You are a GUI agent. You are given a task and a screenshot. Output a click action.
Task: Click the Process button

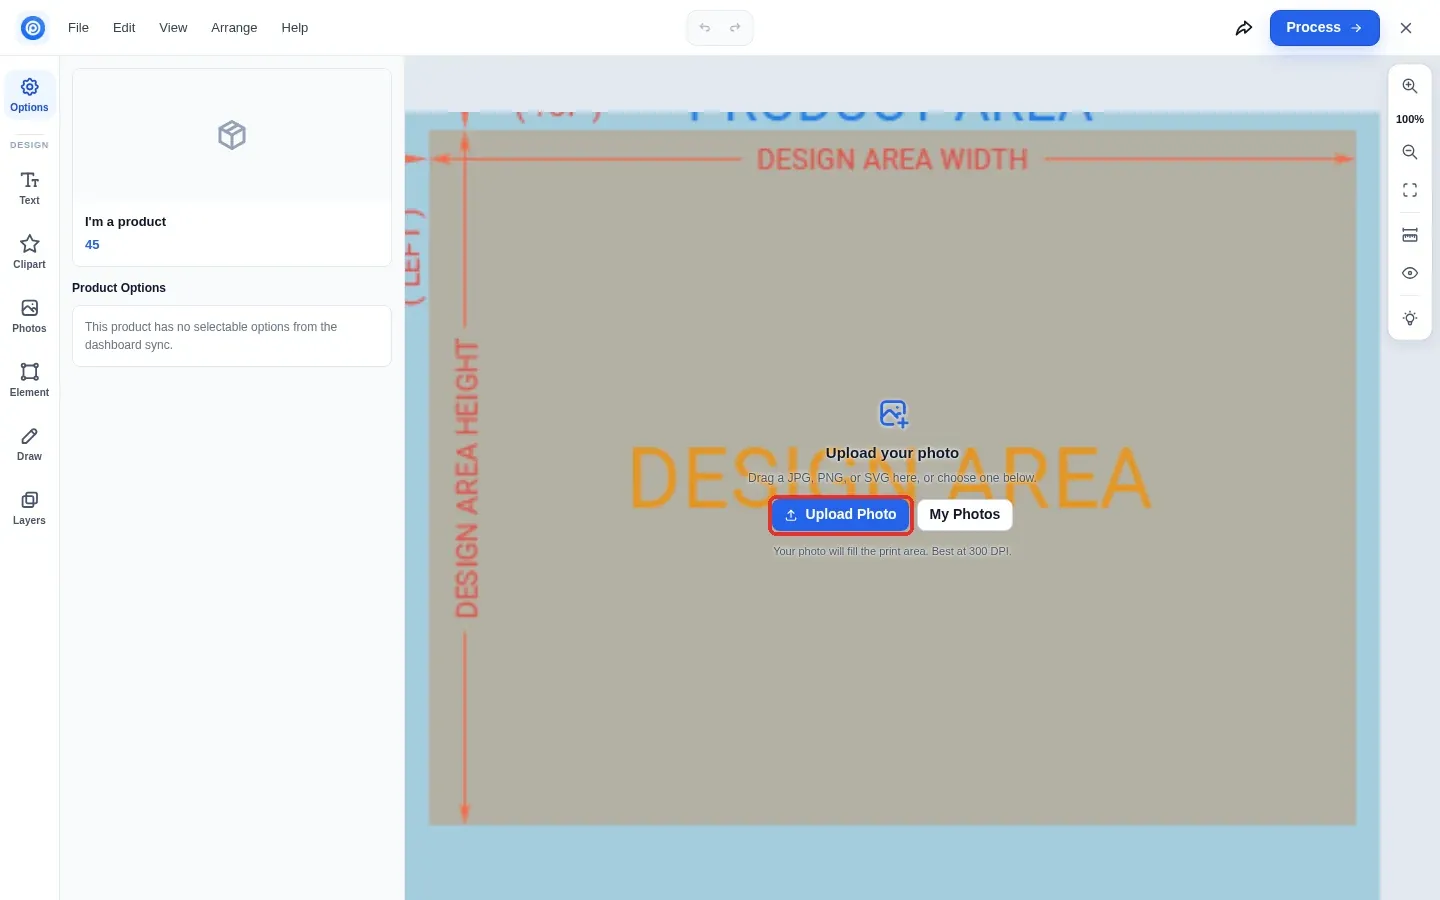(x=1325, y=28)
